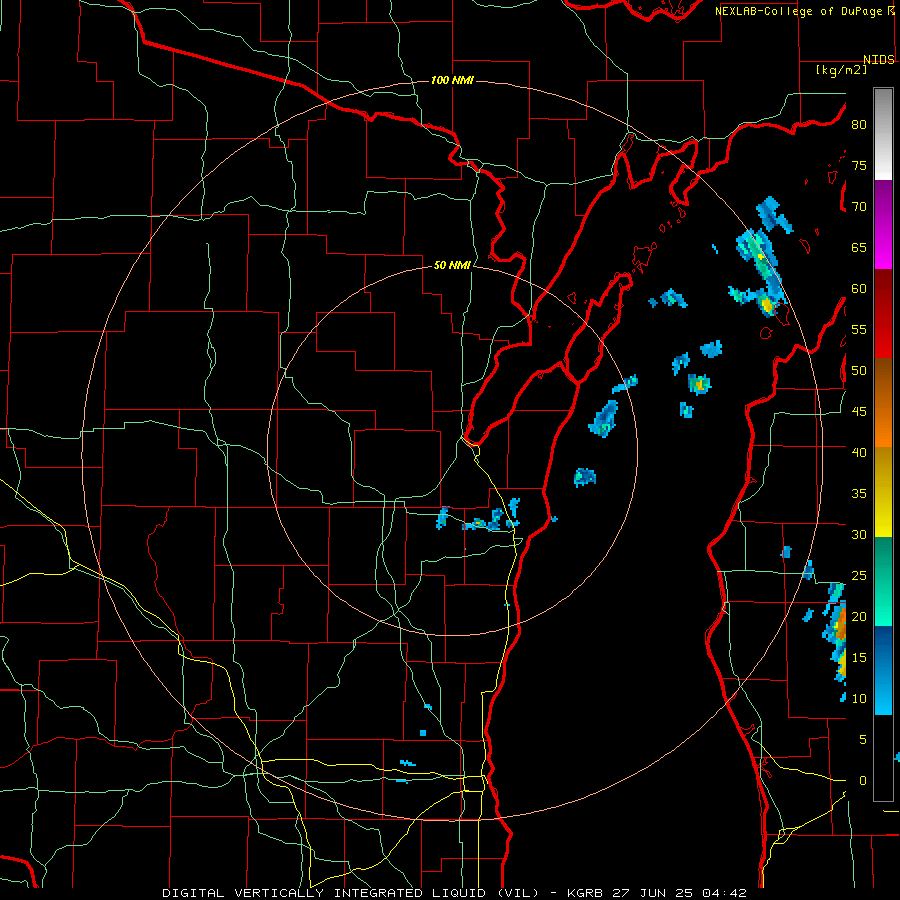Click the 30 value on the color scale
900x900 pixels.
coord(859,534)
